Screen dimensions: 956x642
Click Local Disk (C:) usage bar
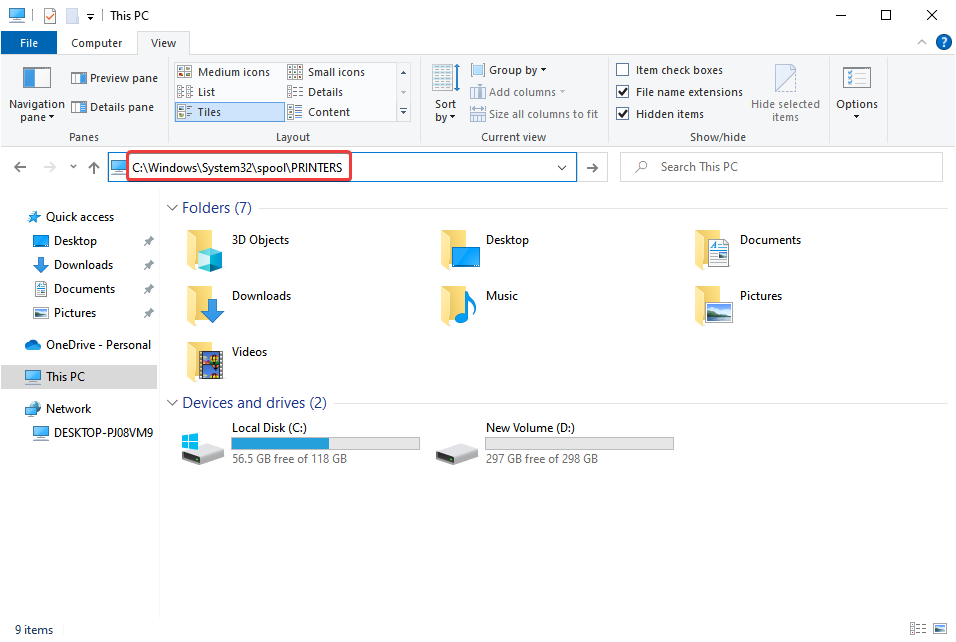tap(326, 444)
